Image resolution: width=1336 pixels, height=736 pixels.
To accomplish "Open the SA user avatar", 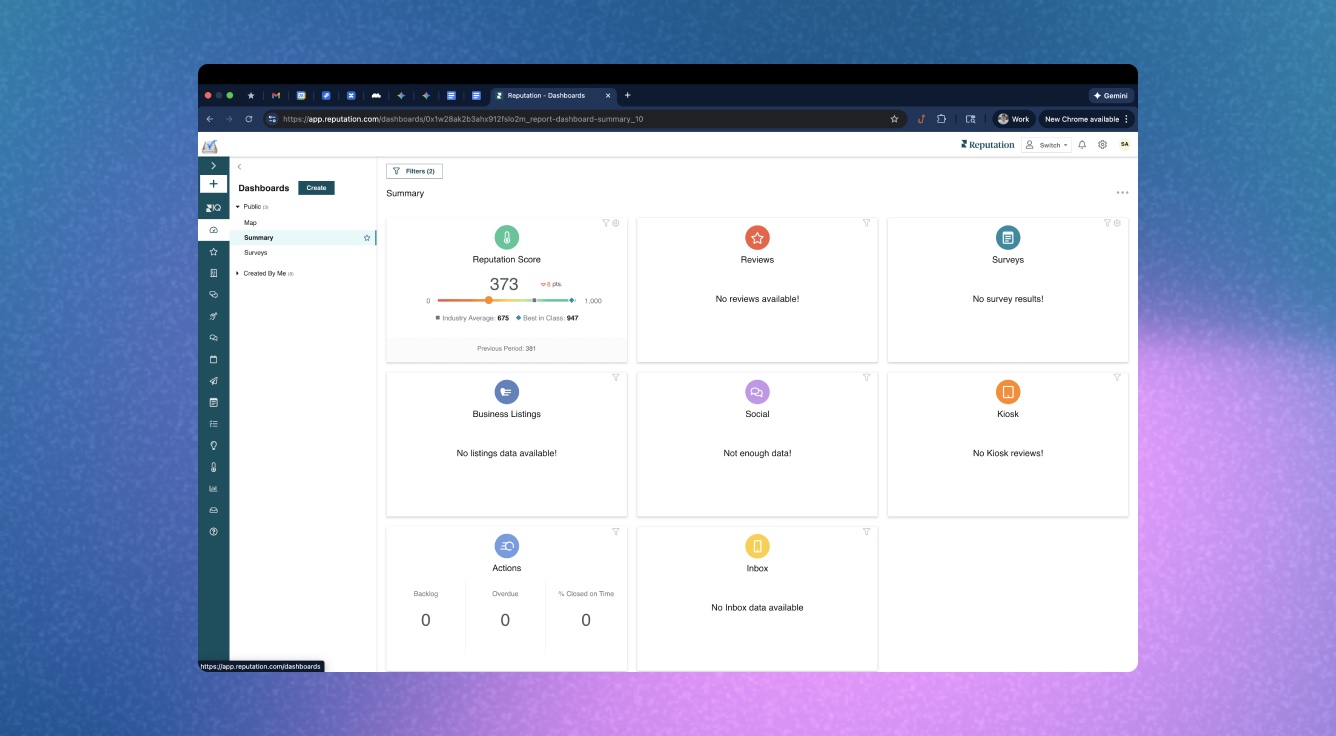I will point(1124,145).
